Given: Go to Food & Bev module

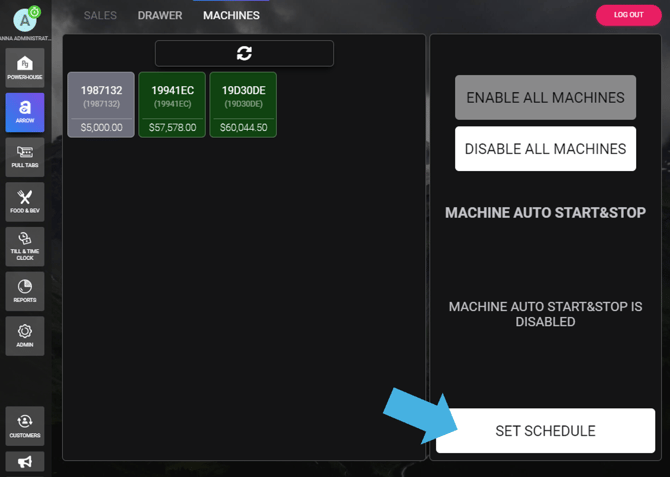Looking at the screenshot, I should (x=25, y=201).
